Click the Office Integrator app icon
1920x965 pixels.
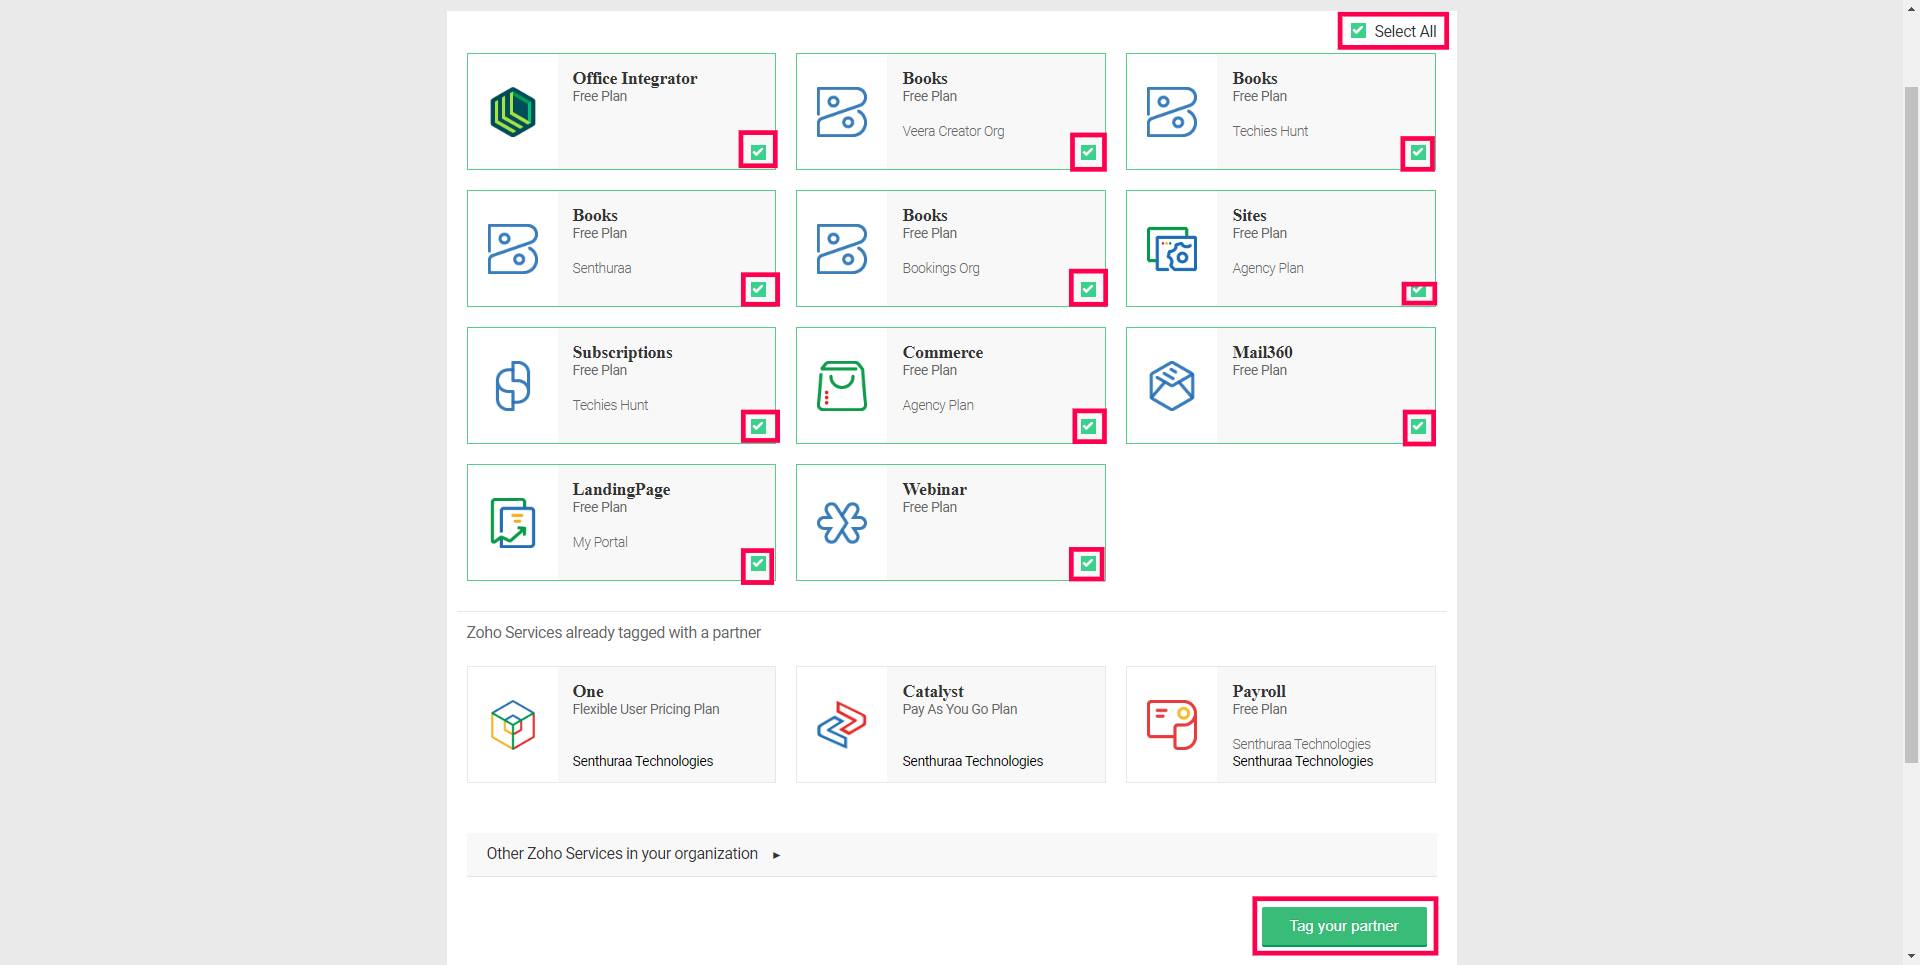pyautogui.click(x=513, y=111)
